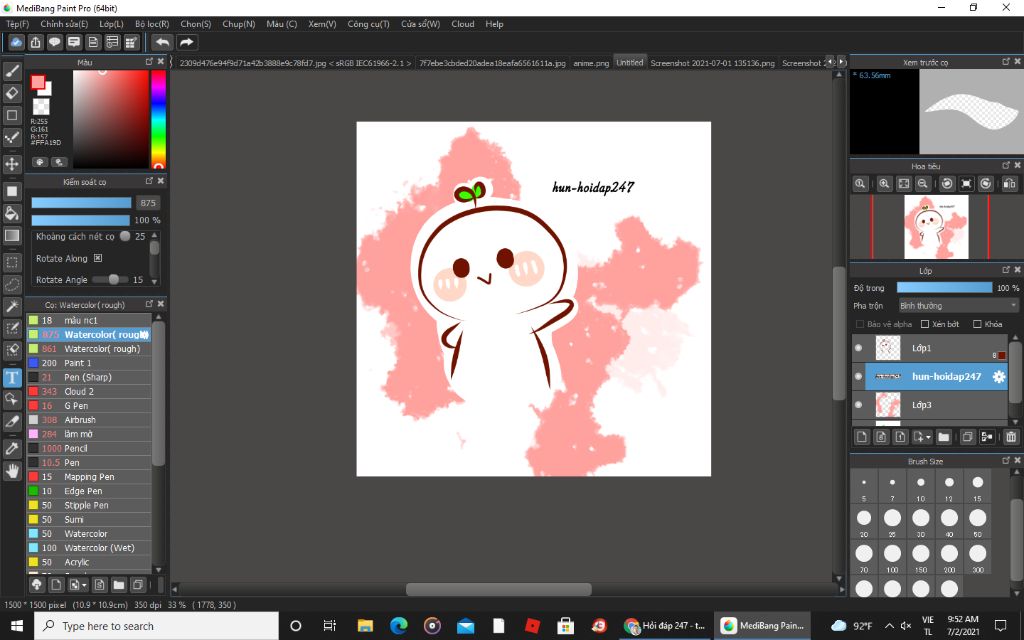Click the Windows search box

tap(156, 626)
